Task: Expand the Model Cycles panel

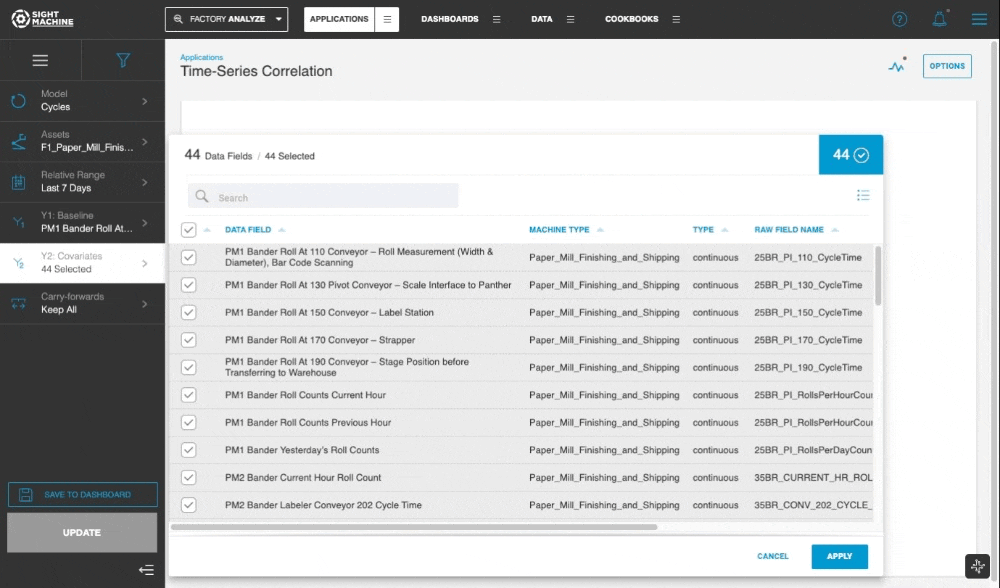Action: pyautogui.click(x=82, y=101)
